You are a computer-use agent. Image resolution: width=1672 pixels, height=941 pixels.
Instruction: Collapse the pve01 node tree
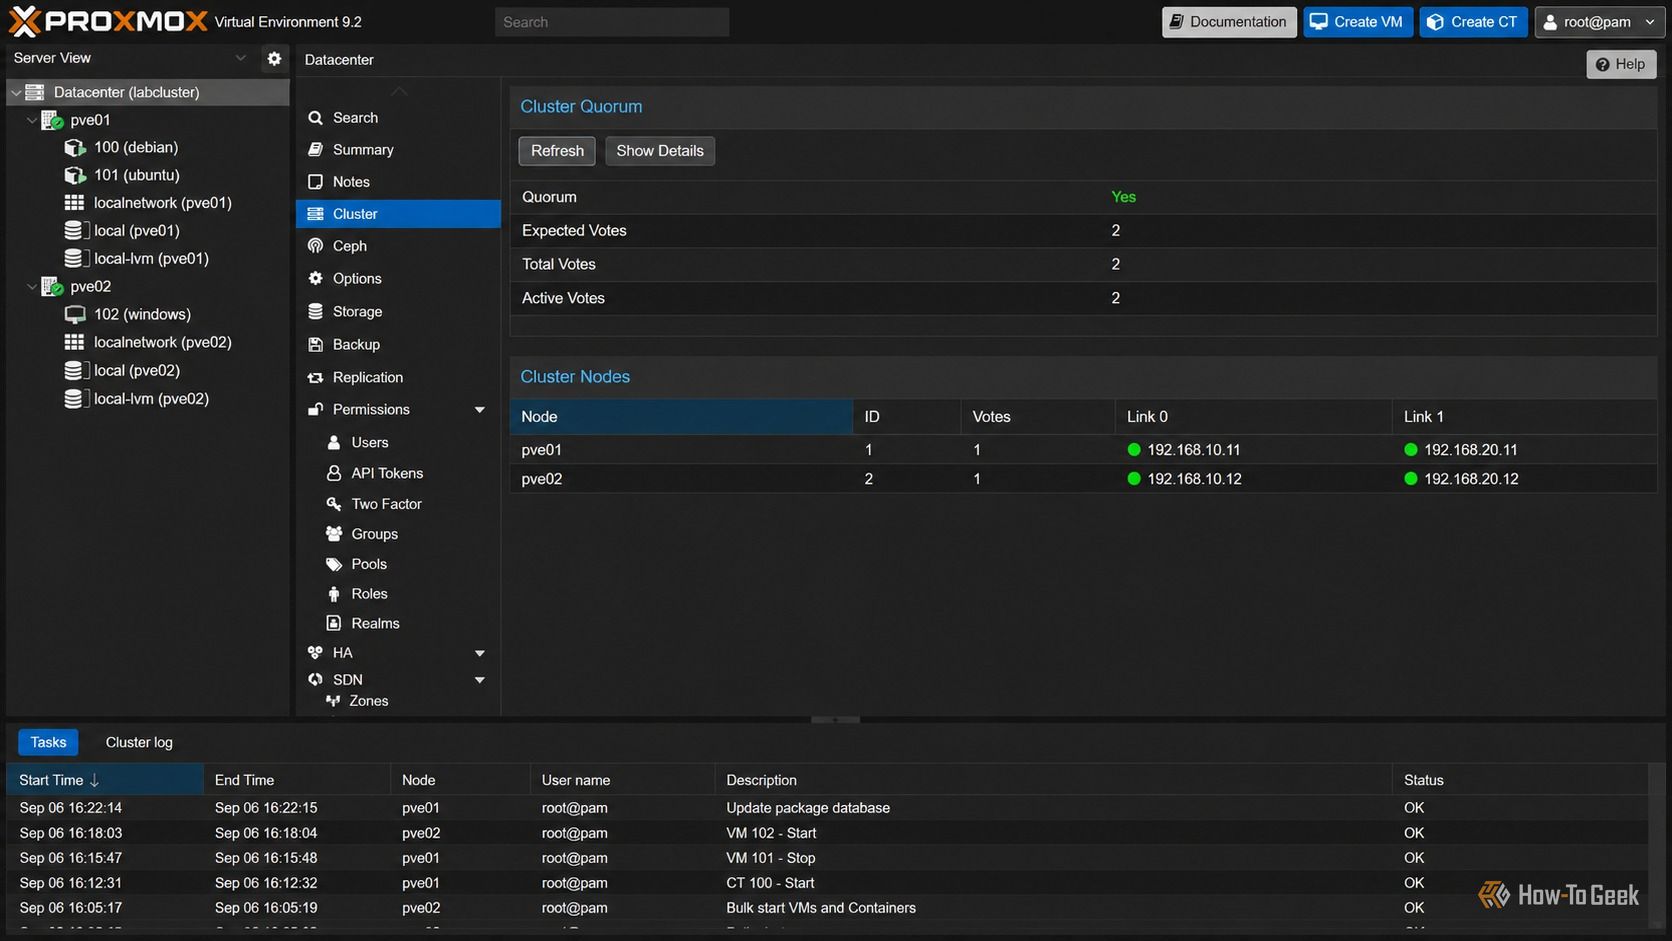pyautogui.click(x=32, y=120)
